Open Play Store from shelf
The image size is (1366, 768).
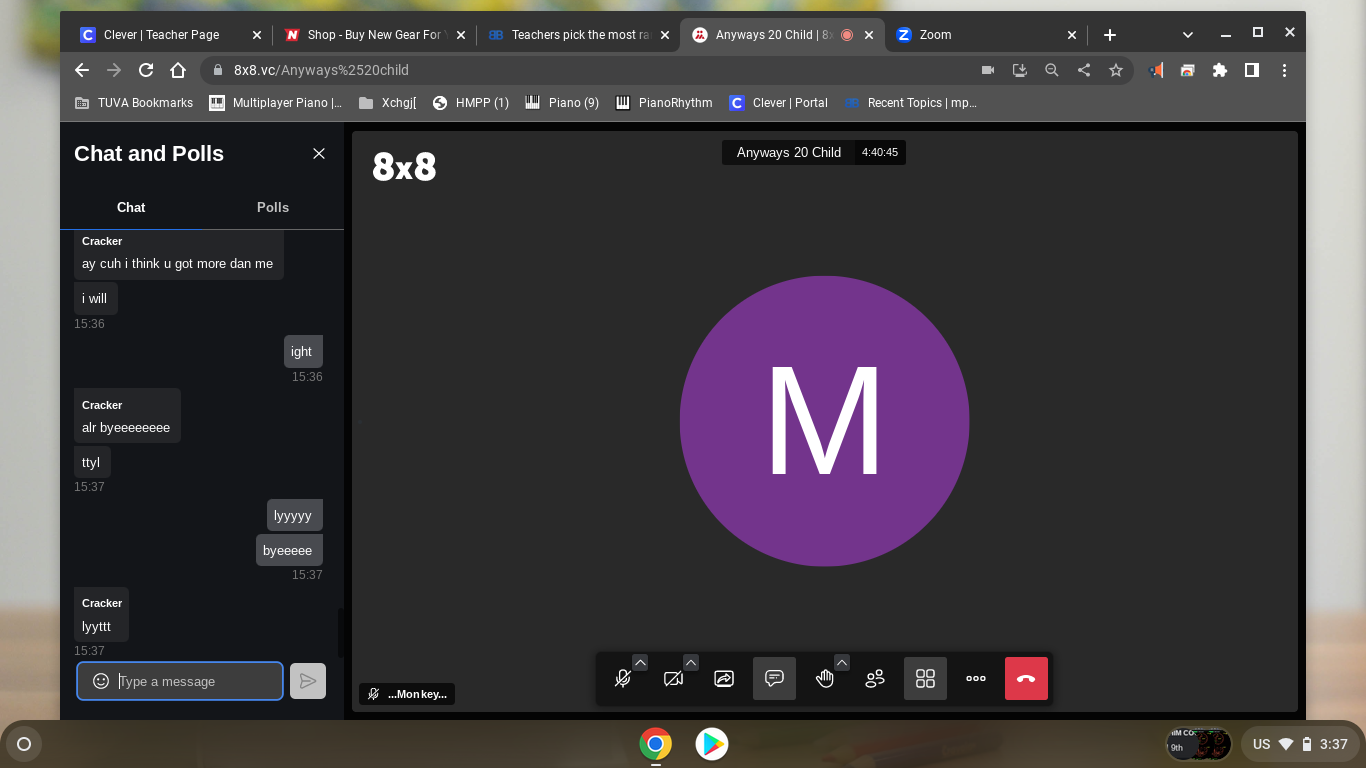712,744
